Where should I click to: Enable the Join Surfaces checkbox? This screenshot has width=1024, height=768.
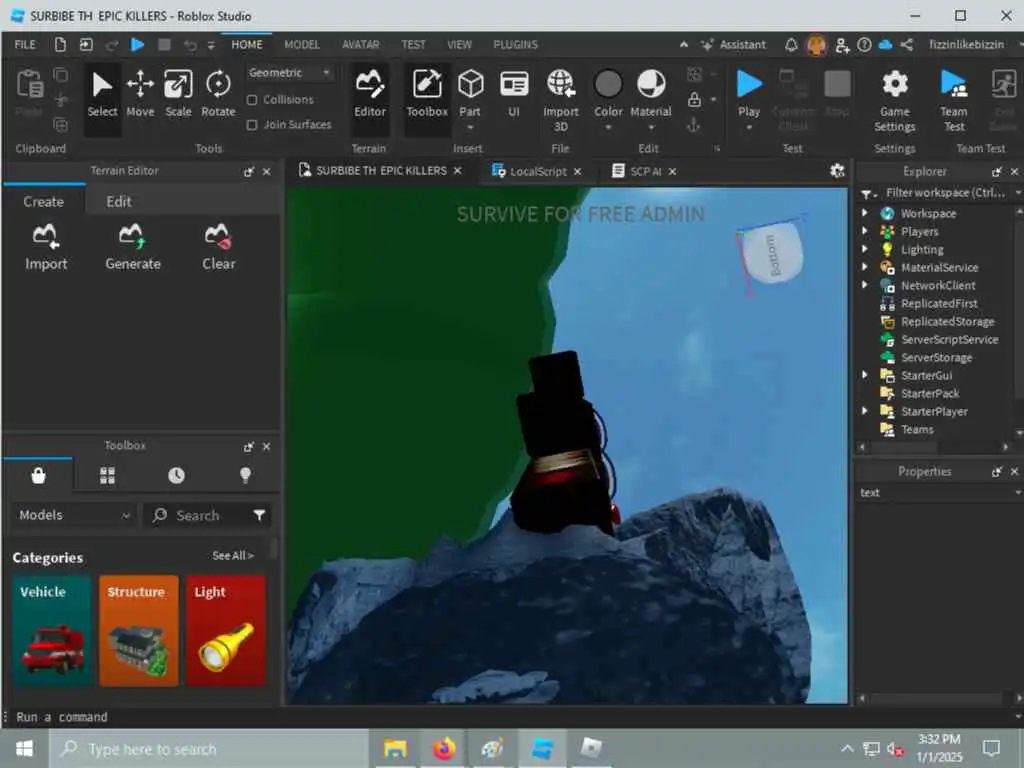click(251, 125)
